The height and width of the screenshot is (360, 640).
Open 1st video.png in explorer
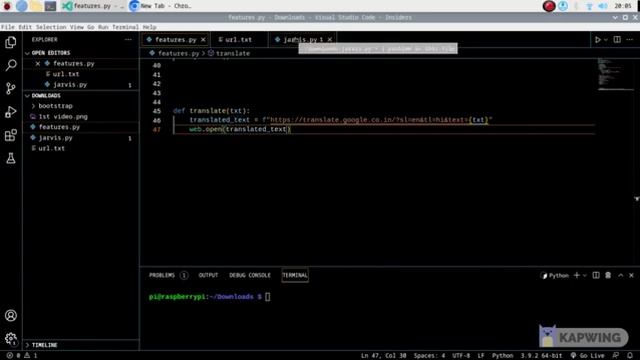(x=63, y=116)
